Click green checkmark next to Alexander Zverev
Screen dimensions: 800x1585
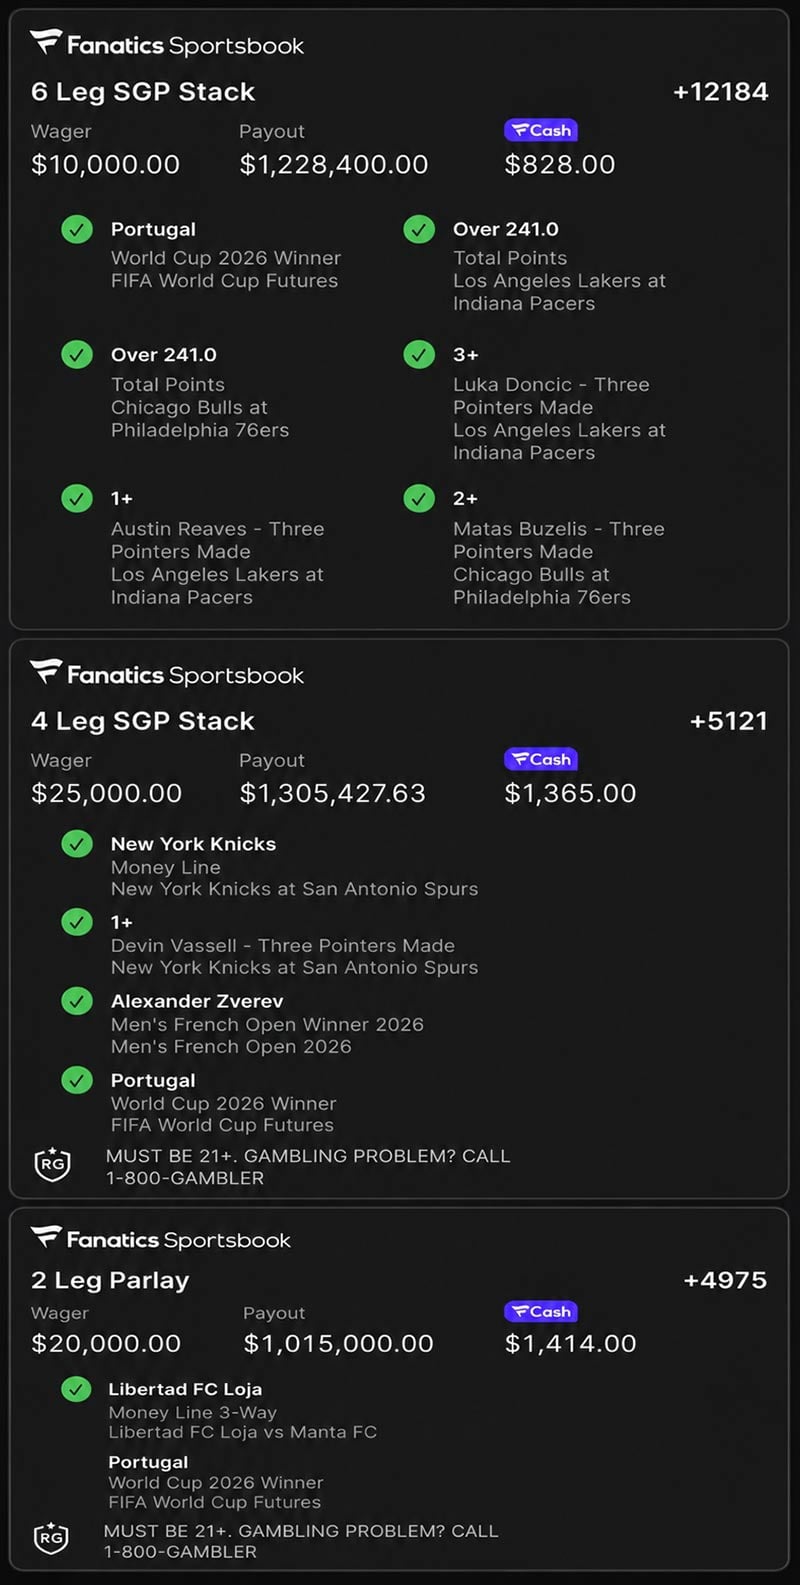pyautogui.click(x=77, y=1001)
